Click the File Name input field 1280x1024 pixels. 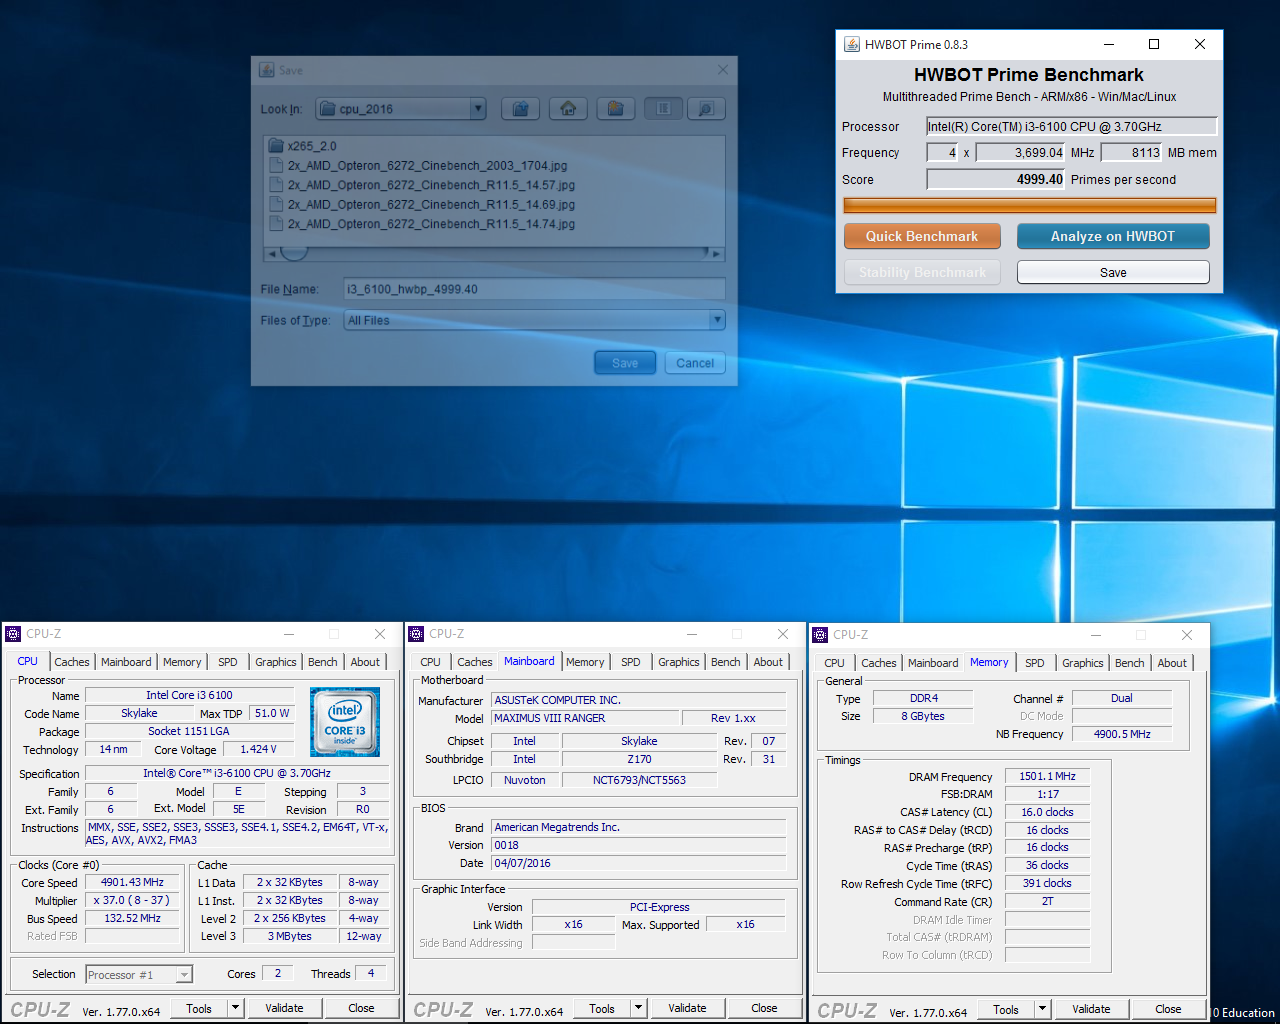[x=534, y=289]
